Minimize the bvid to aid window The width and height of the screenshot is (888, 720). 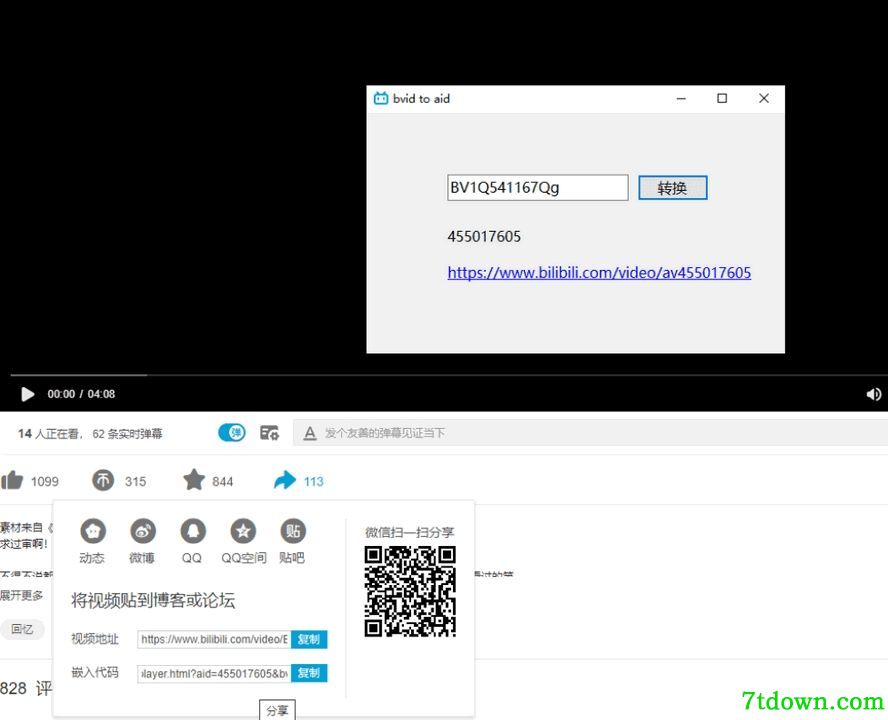pyautogui.click(x=681, y=99)
